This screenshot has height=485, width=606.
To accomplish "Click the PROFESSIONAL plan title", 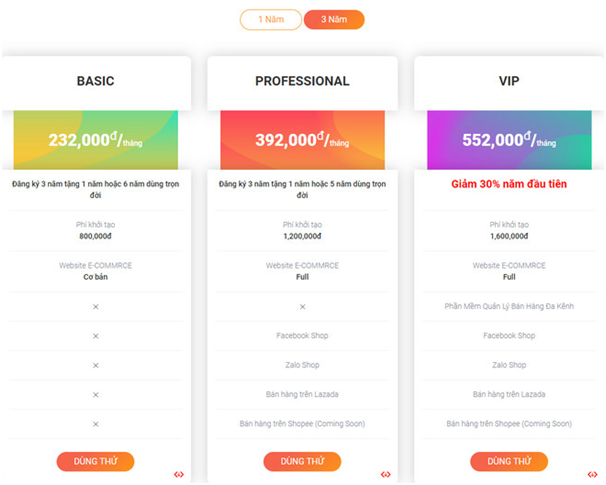I will coord(302,81).
